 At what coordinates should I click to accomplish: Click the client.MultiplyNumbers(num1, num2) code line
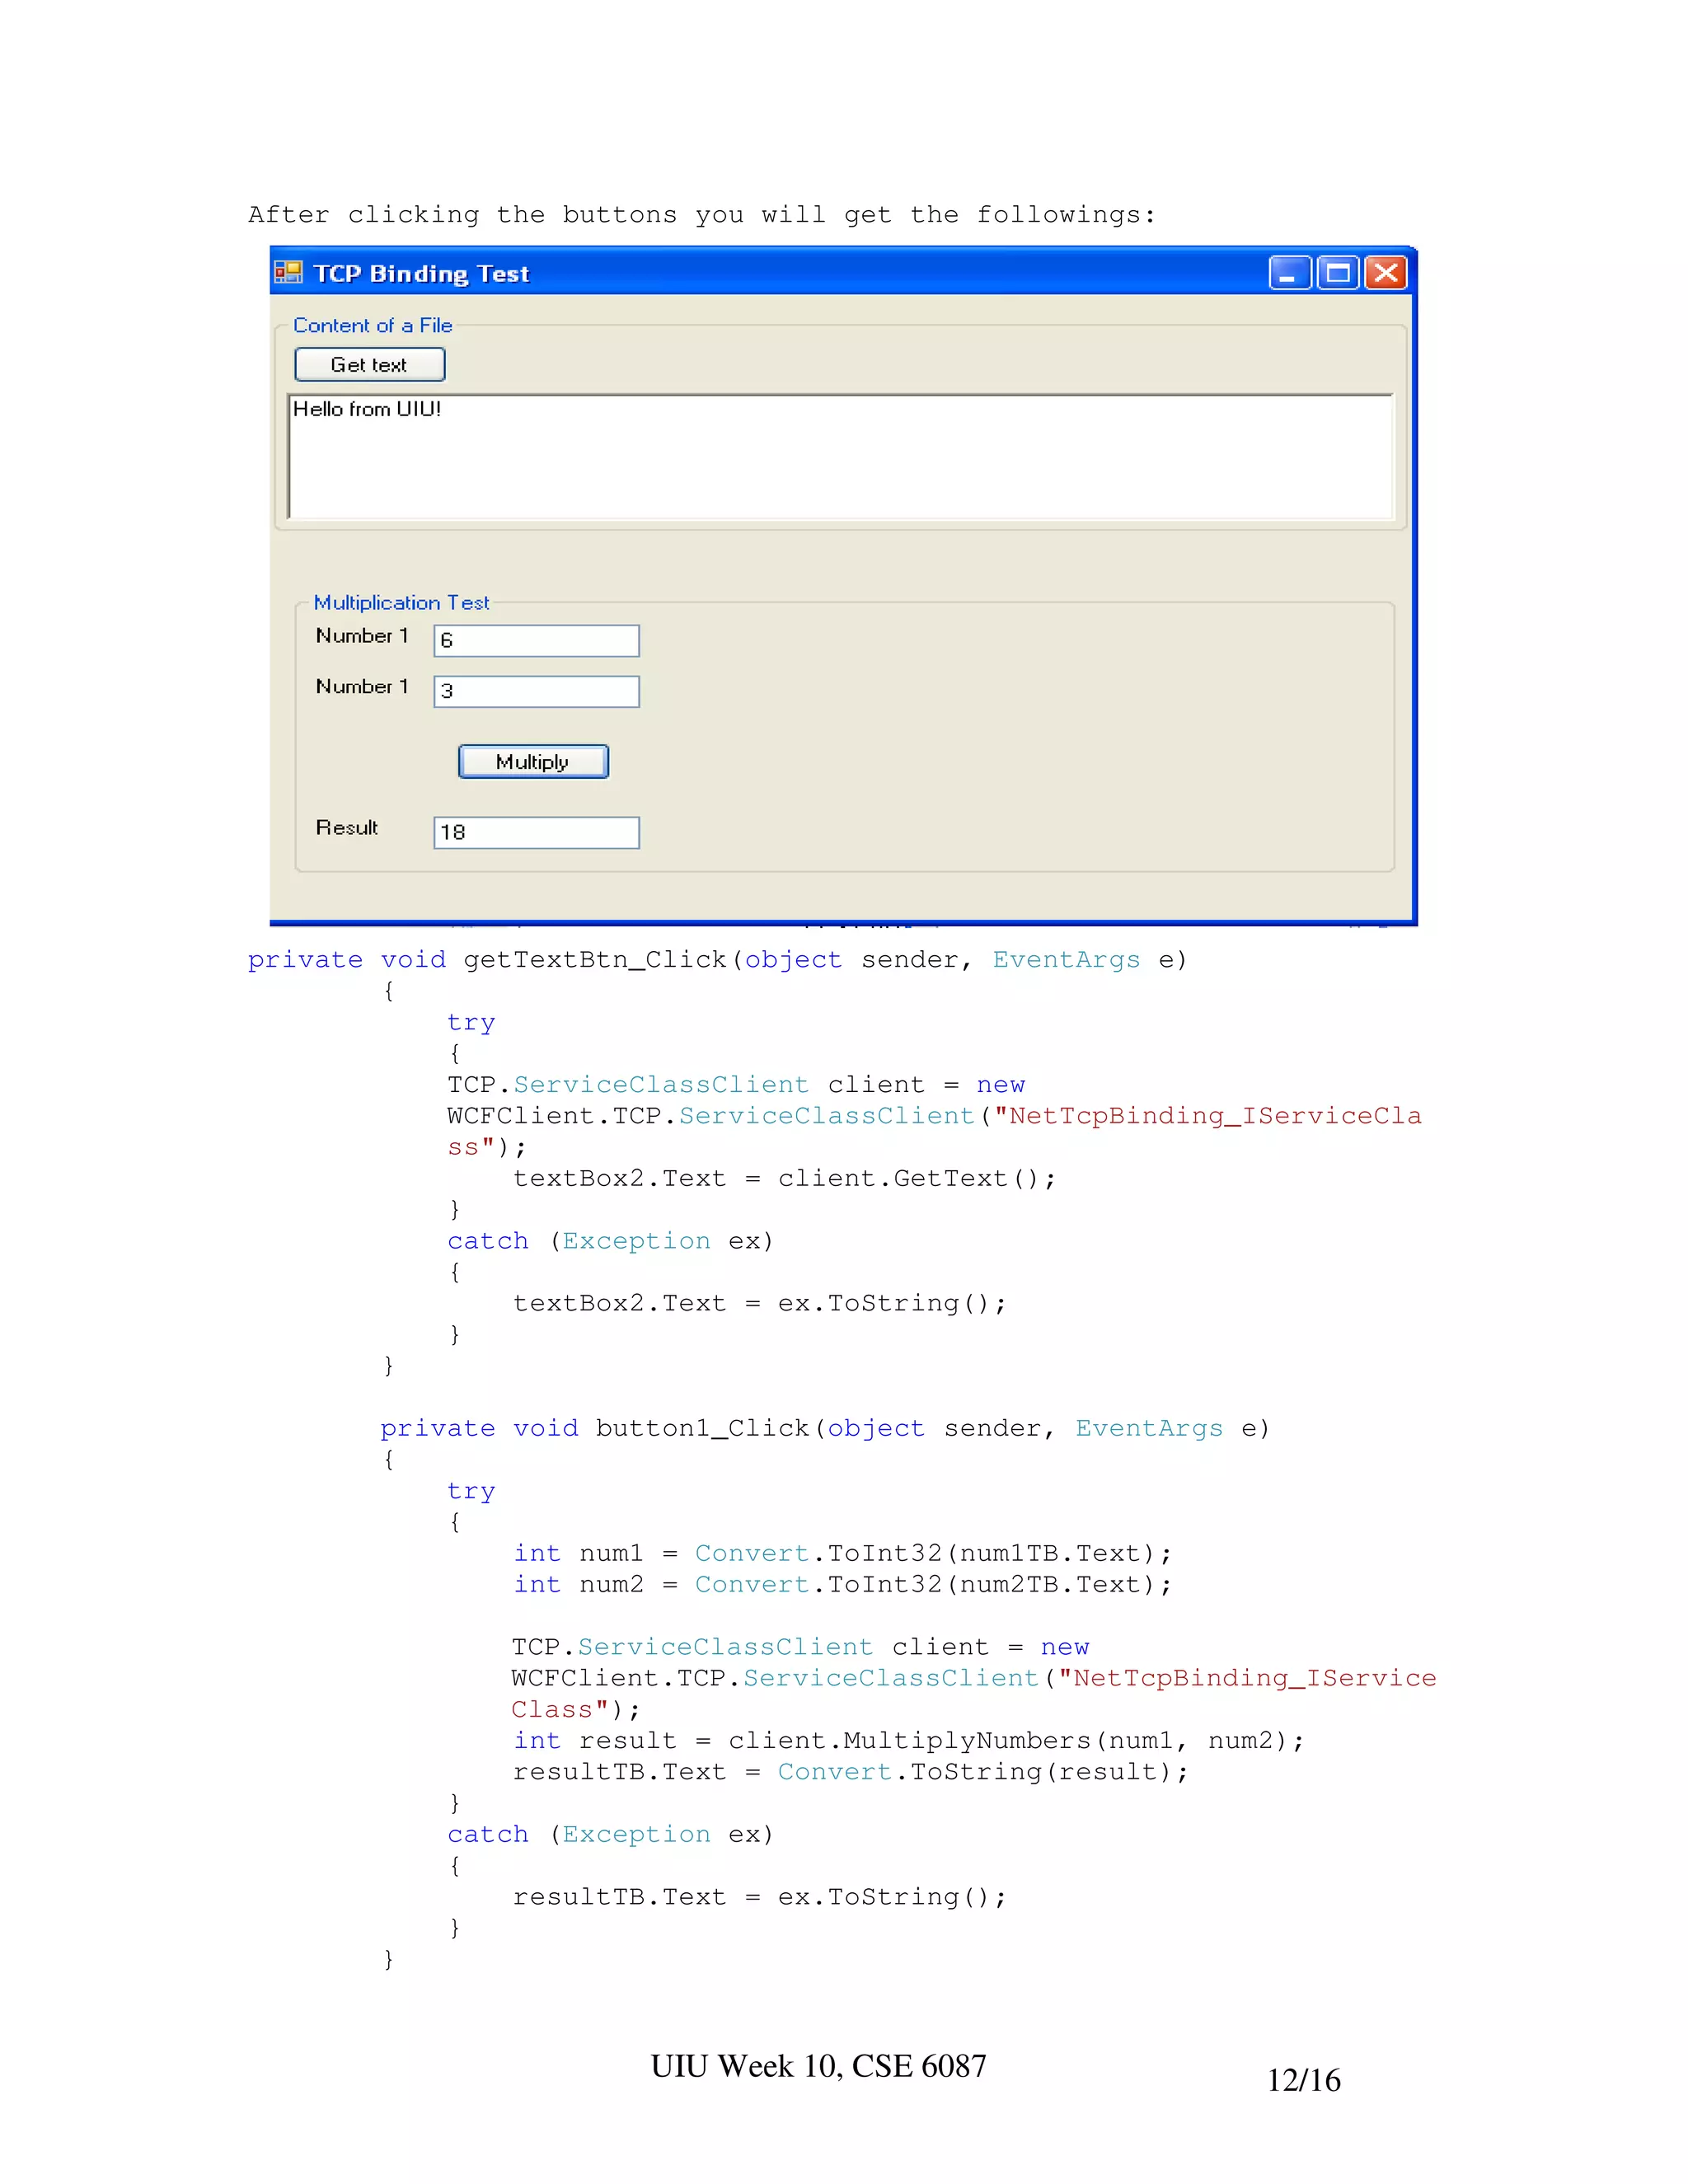(x=909, y=1741)
